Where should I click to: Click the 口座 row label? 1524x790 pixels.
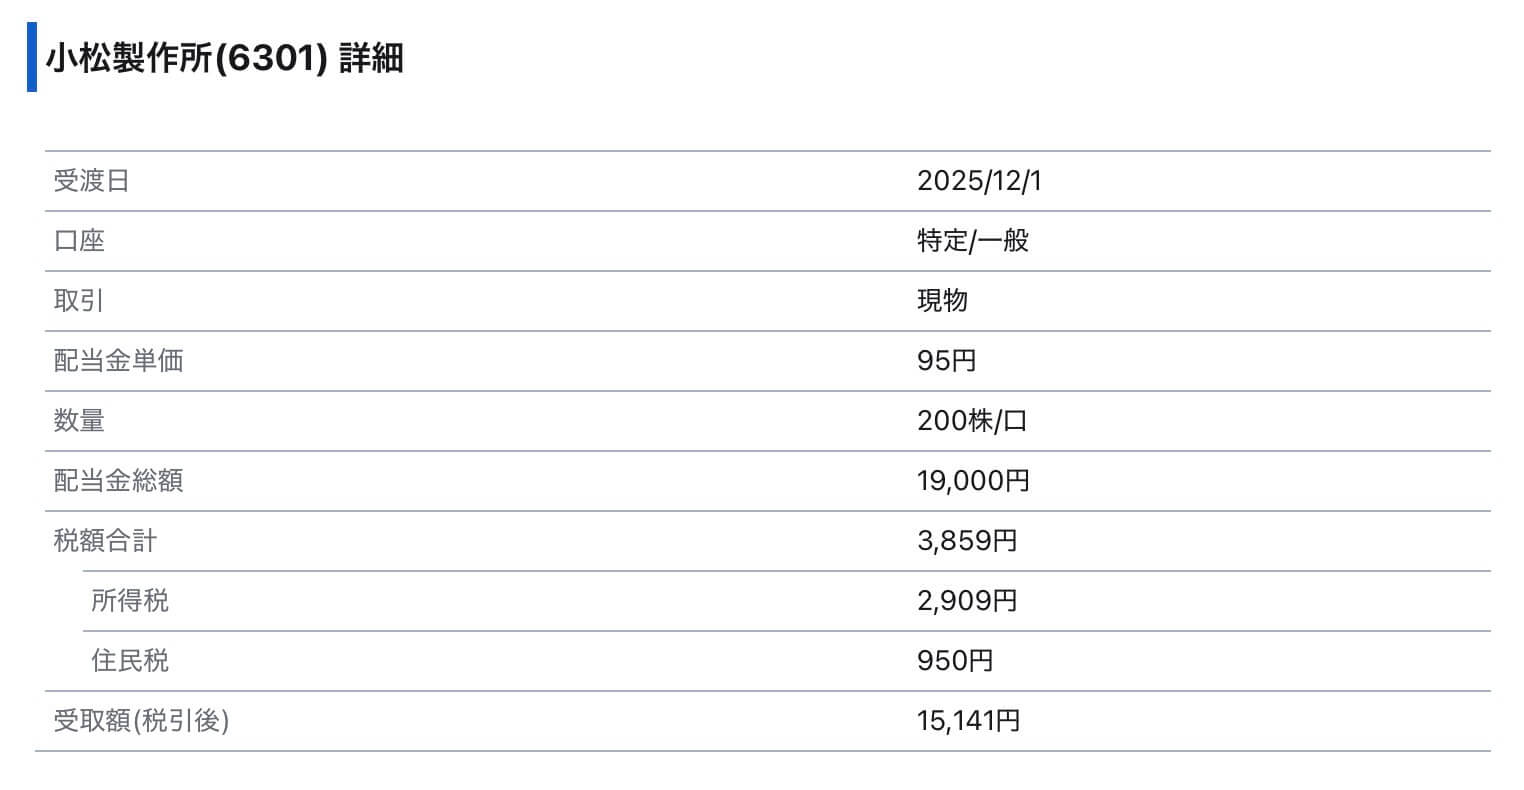79,241
